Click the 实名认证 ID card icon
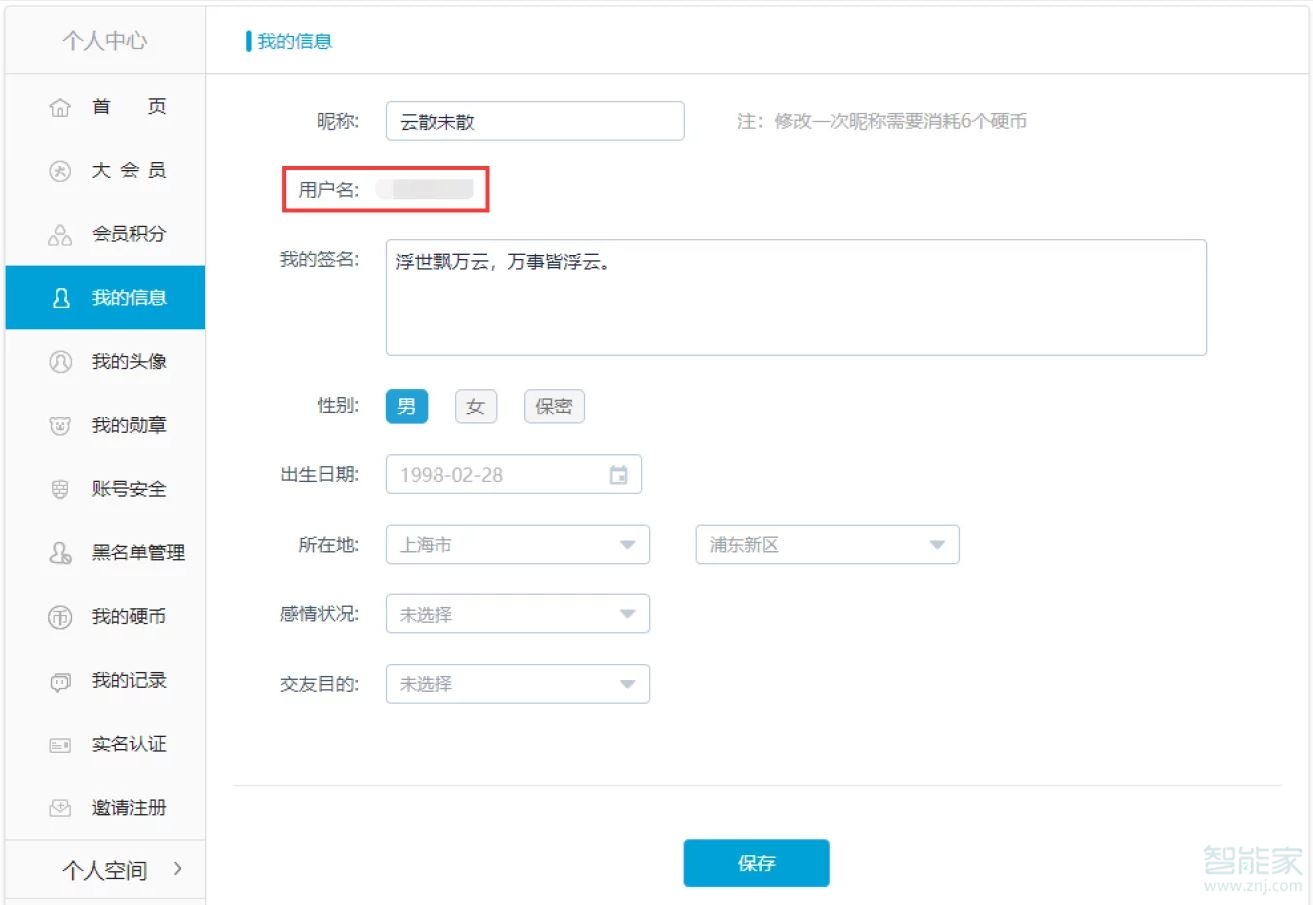The width and height of the screenshot is (1313, 905). (x=61, y=745)
